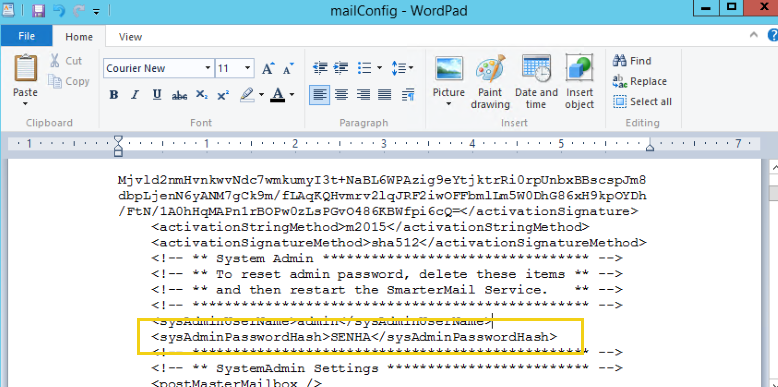Toggle Underline formatting
778x387 pixels.
157,94
